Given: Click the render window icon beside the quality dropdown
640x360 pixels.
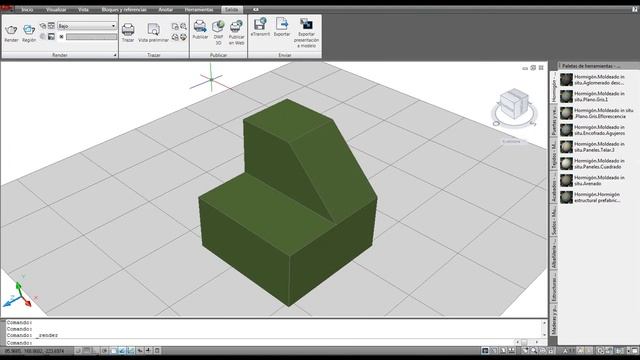Looking at the screenshot, I should 51,25.
